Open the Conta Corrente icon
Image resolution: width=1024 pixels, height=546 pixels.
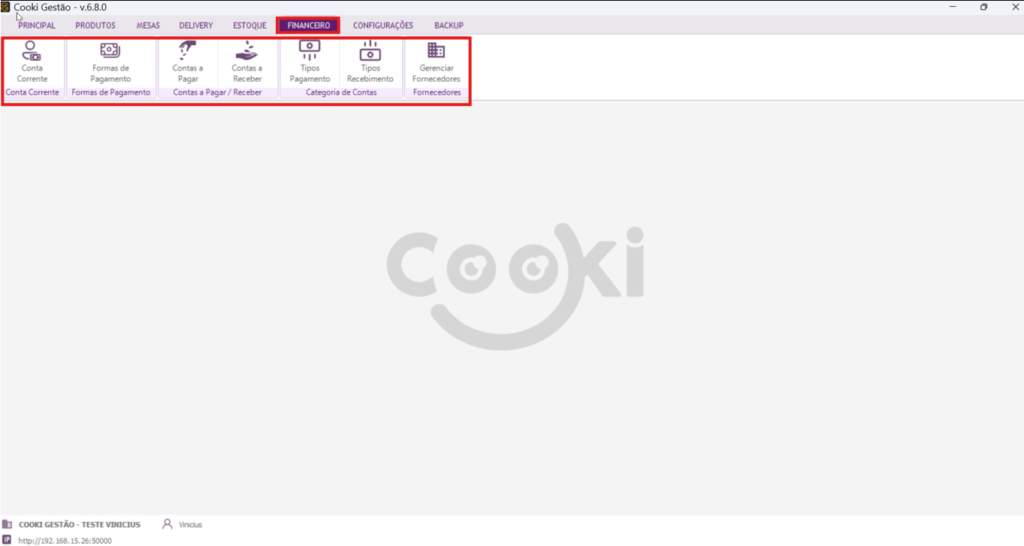point(32,62)
